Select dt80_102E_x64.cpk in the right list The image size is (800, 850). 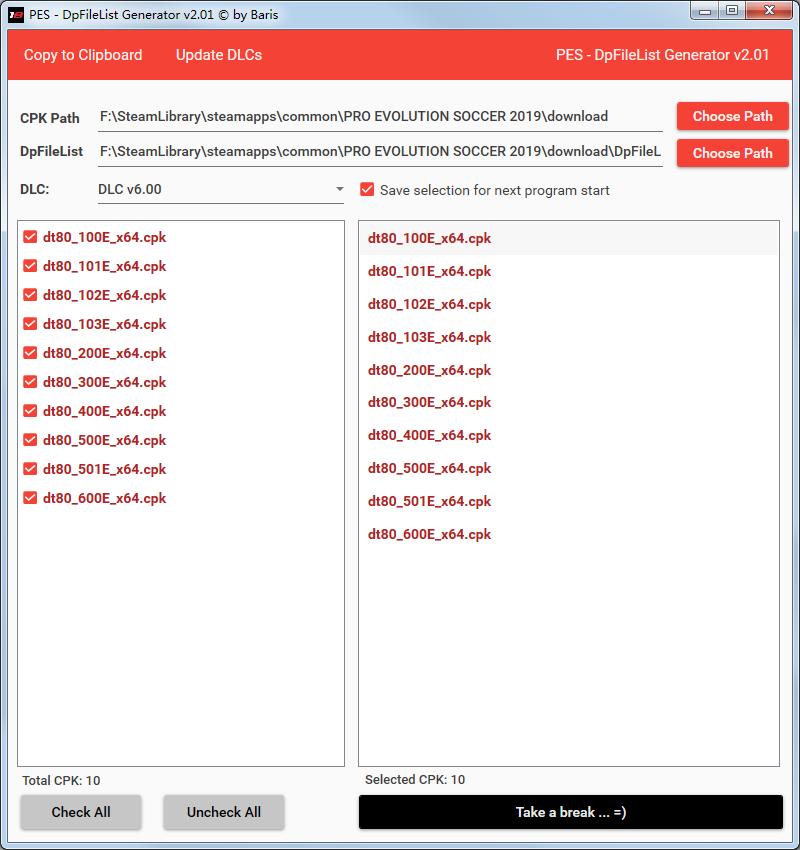pos(569,304)
